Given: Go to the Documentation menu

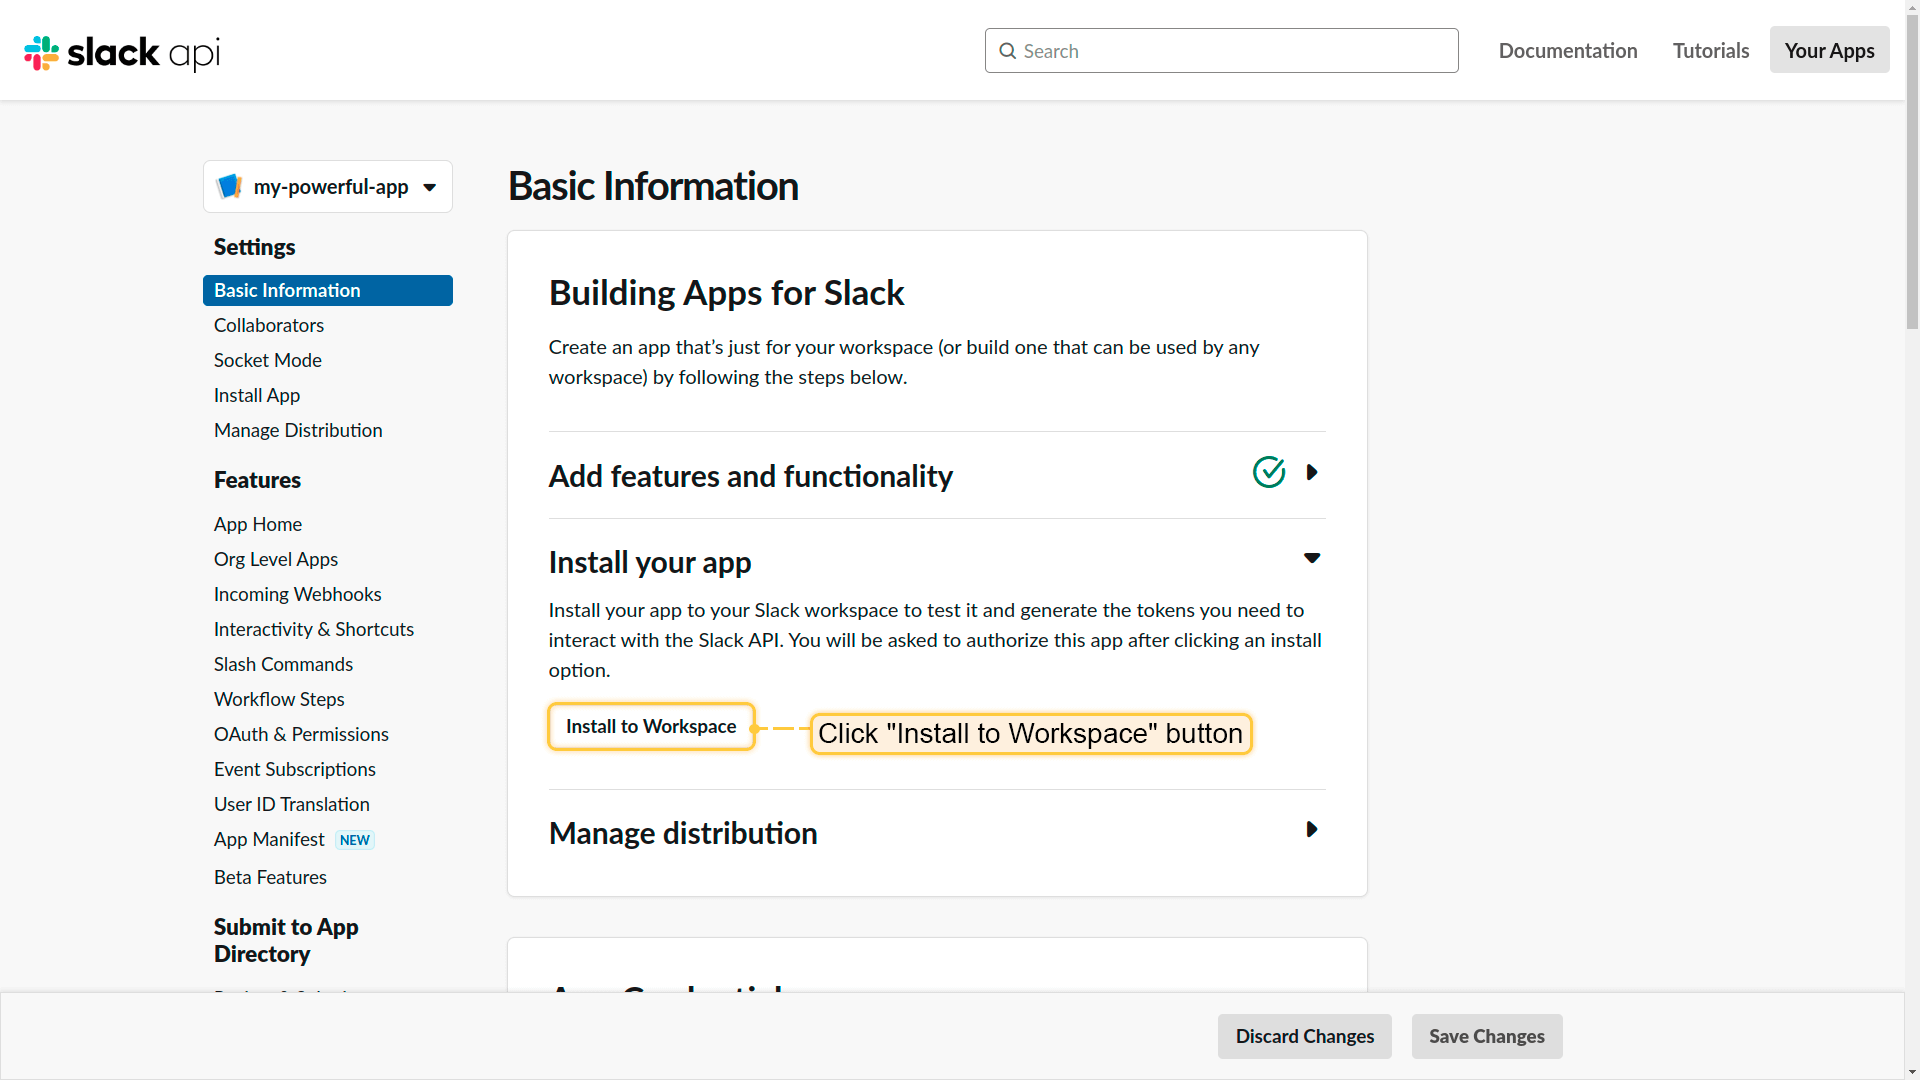Looking at the screenshot, I should (x=1567, y=50).
